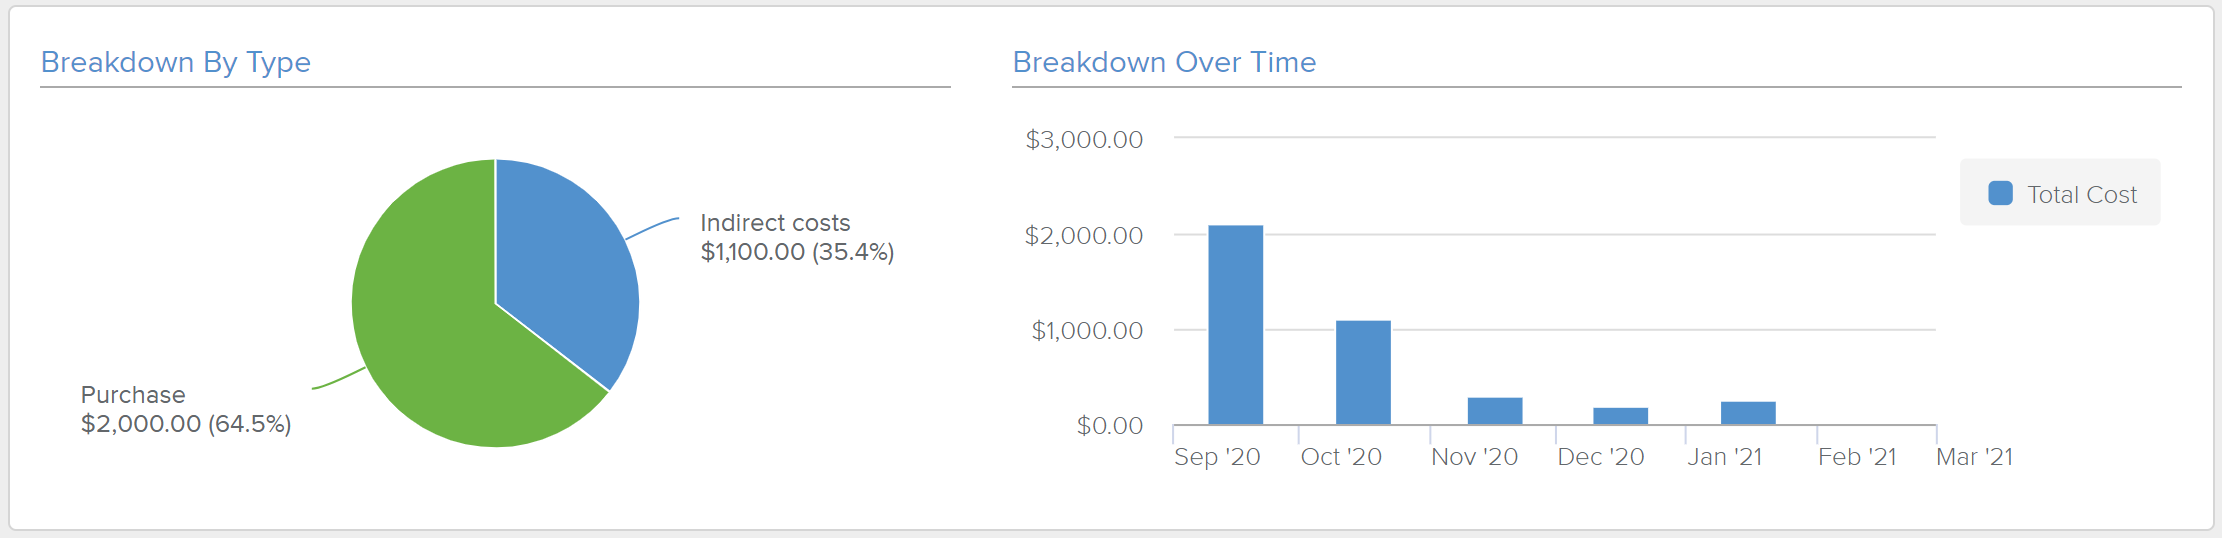Select the Purchase $2,000.00 label
This screenshot has height=538, width=2222.
(186, 409)
